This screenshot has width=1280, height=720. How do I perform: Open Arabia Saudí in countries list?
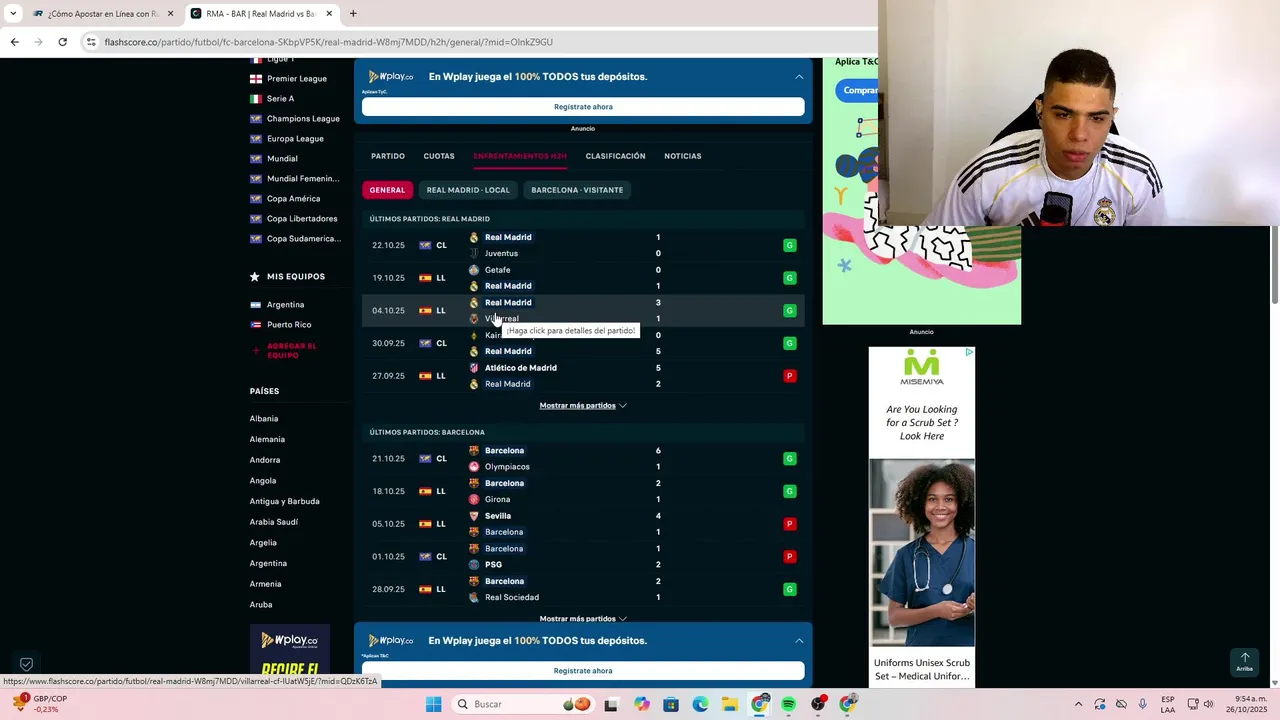(x=274, y=522)
